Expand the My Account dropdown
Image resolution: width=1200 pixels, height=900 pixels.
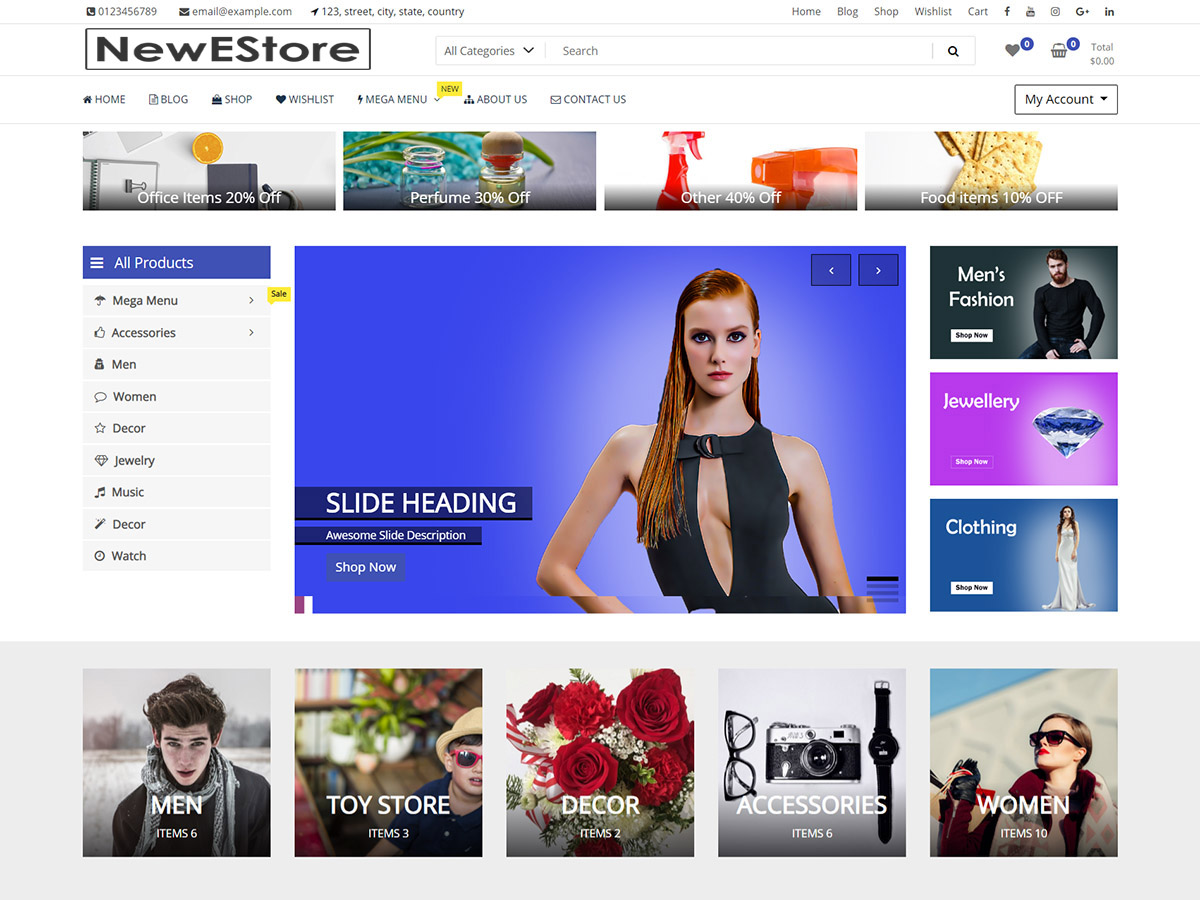[x=1065, y=100]
